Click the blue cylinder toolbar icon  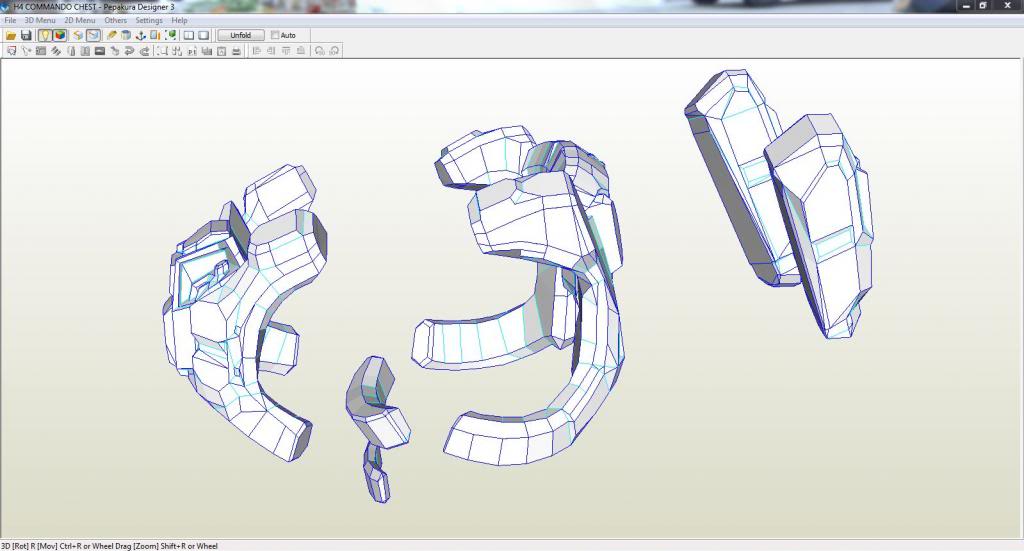point(126,35)
